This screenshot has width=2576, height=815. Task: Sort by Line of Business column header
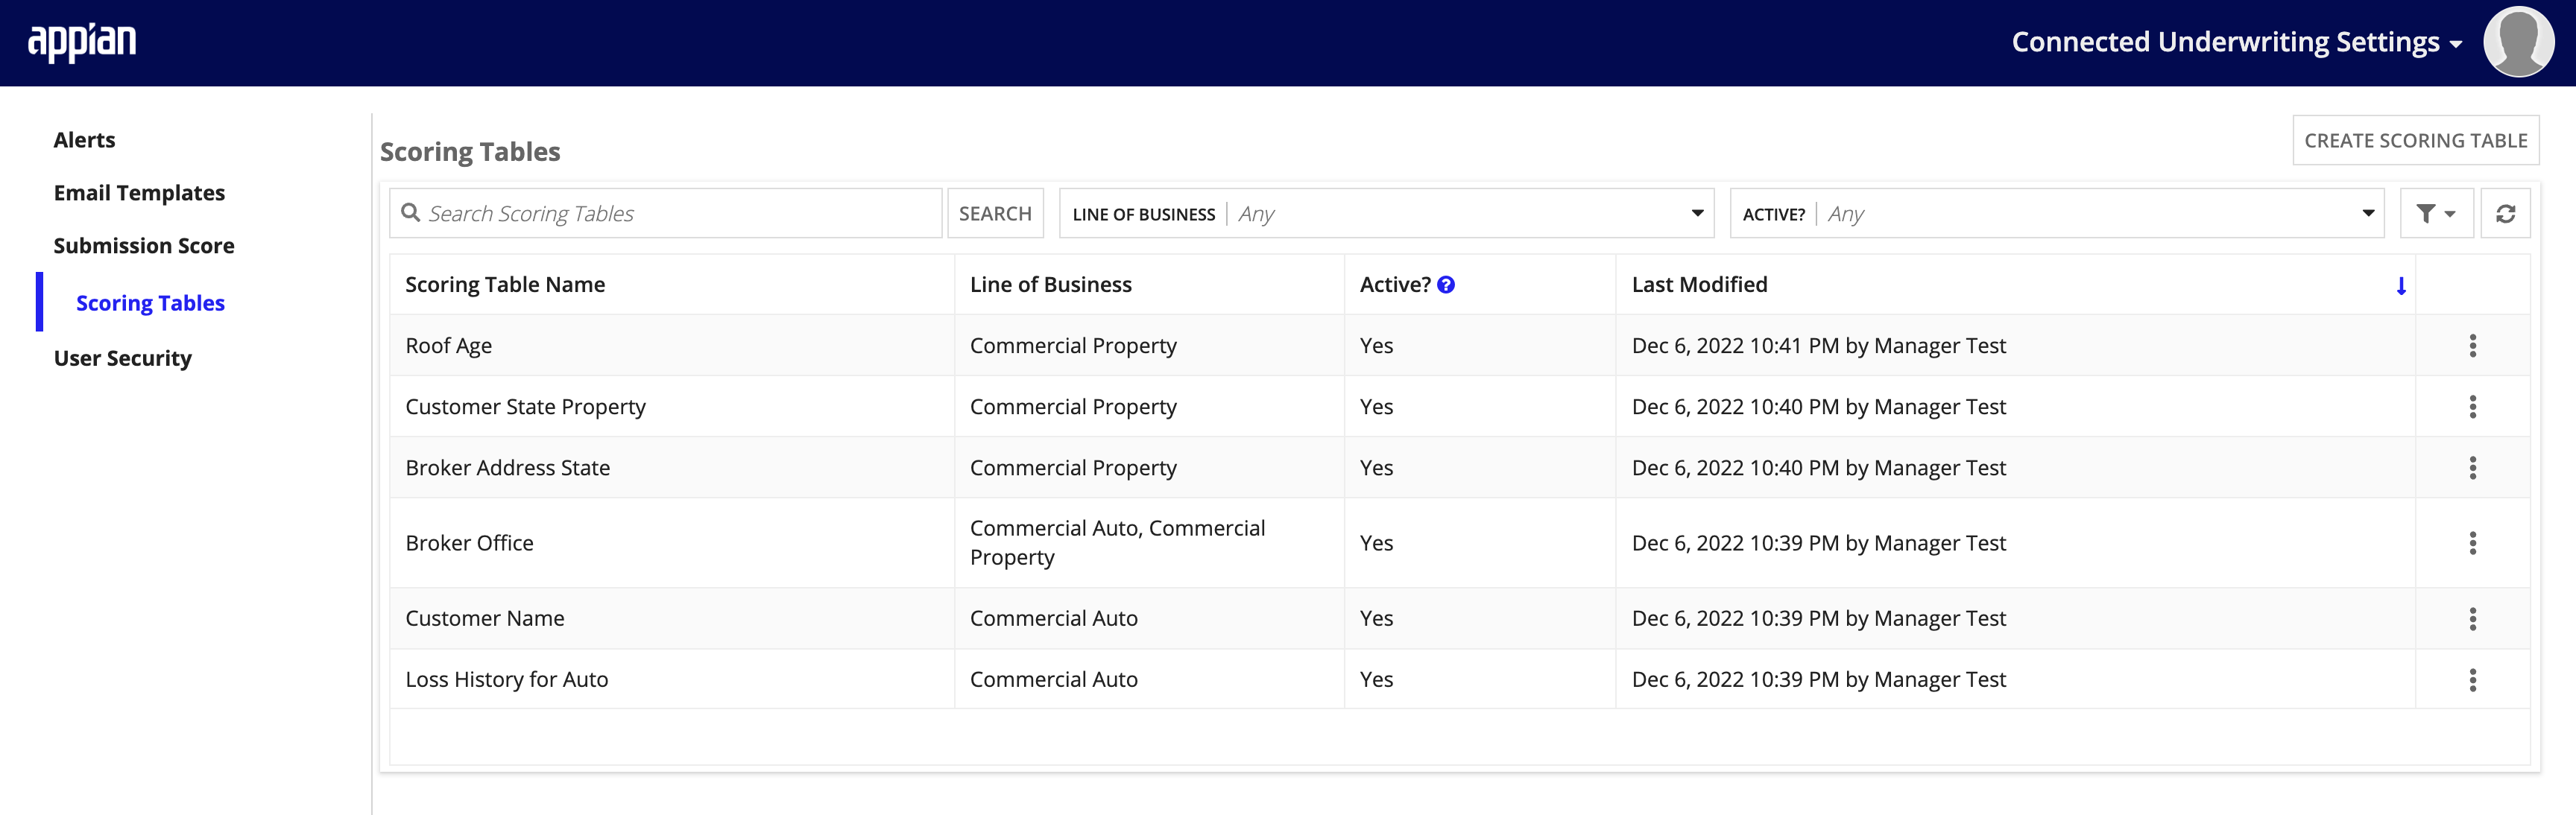(1050, 285)
